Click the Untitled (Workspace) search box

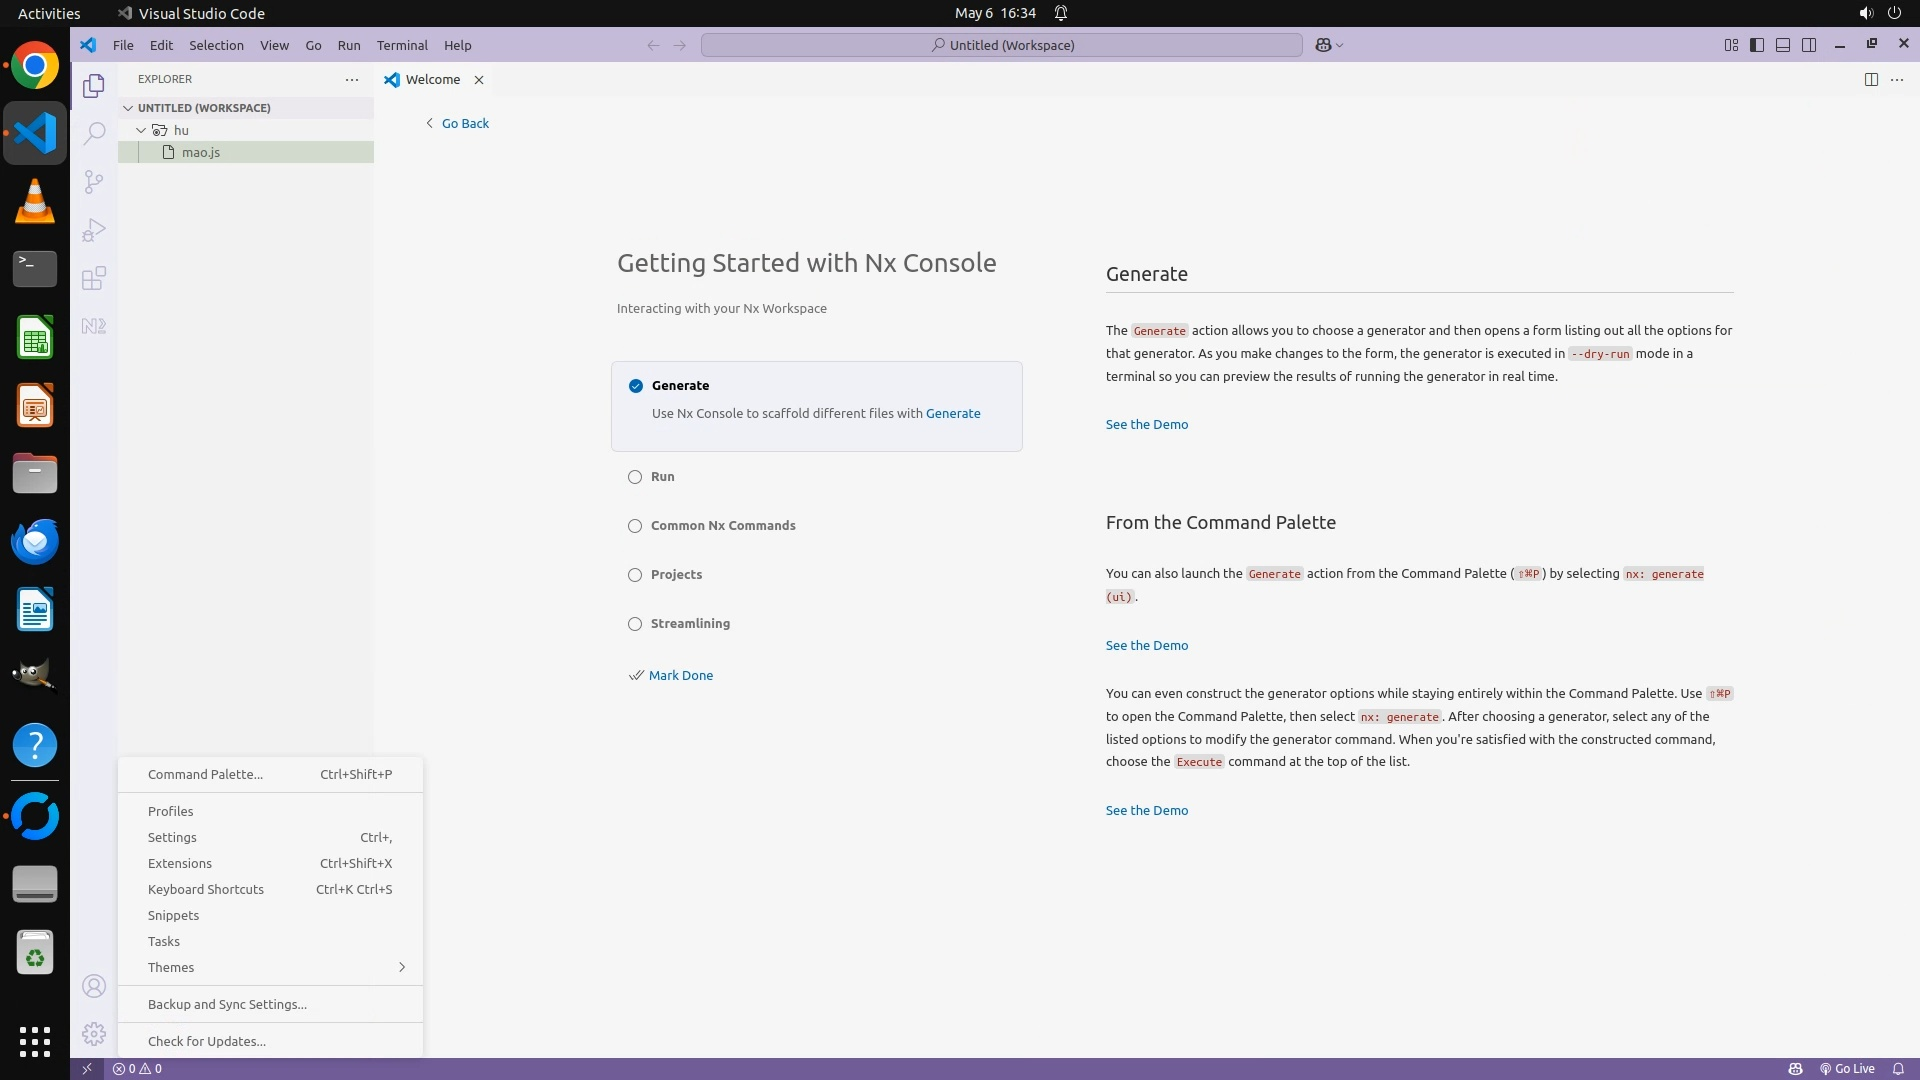1002,45
